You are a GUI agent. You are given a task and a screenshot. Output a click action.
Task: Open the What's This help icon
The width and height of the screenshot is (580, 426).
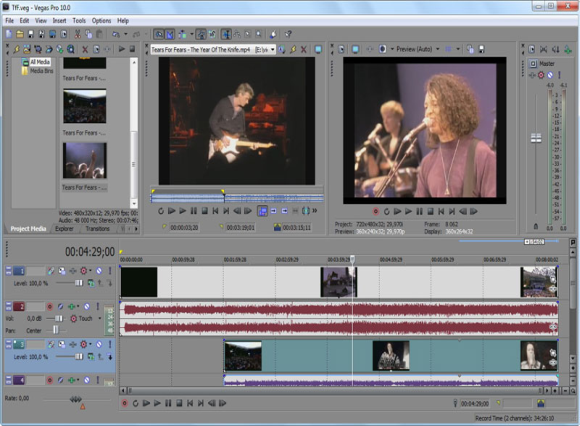(x=288, y=34)
